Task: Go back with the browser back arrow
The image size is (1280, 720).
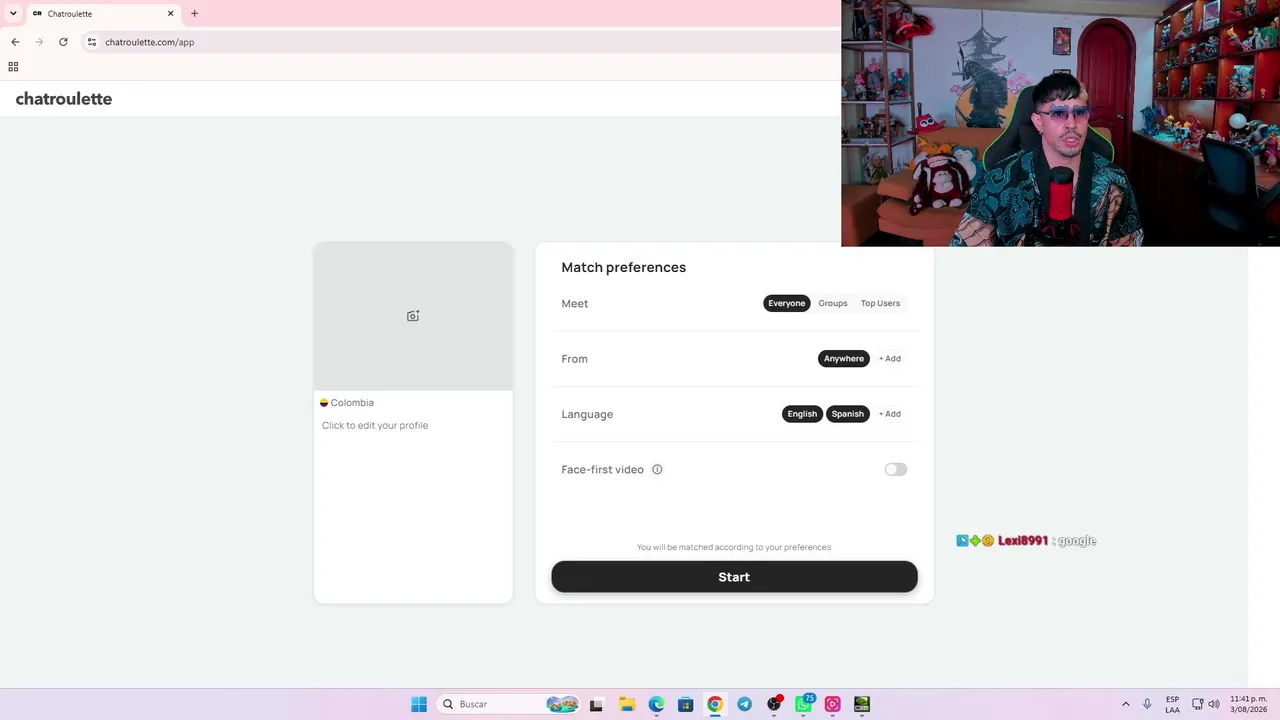Action: pyautogui.click(x=15, y=42)
